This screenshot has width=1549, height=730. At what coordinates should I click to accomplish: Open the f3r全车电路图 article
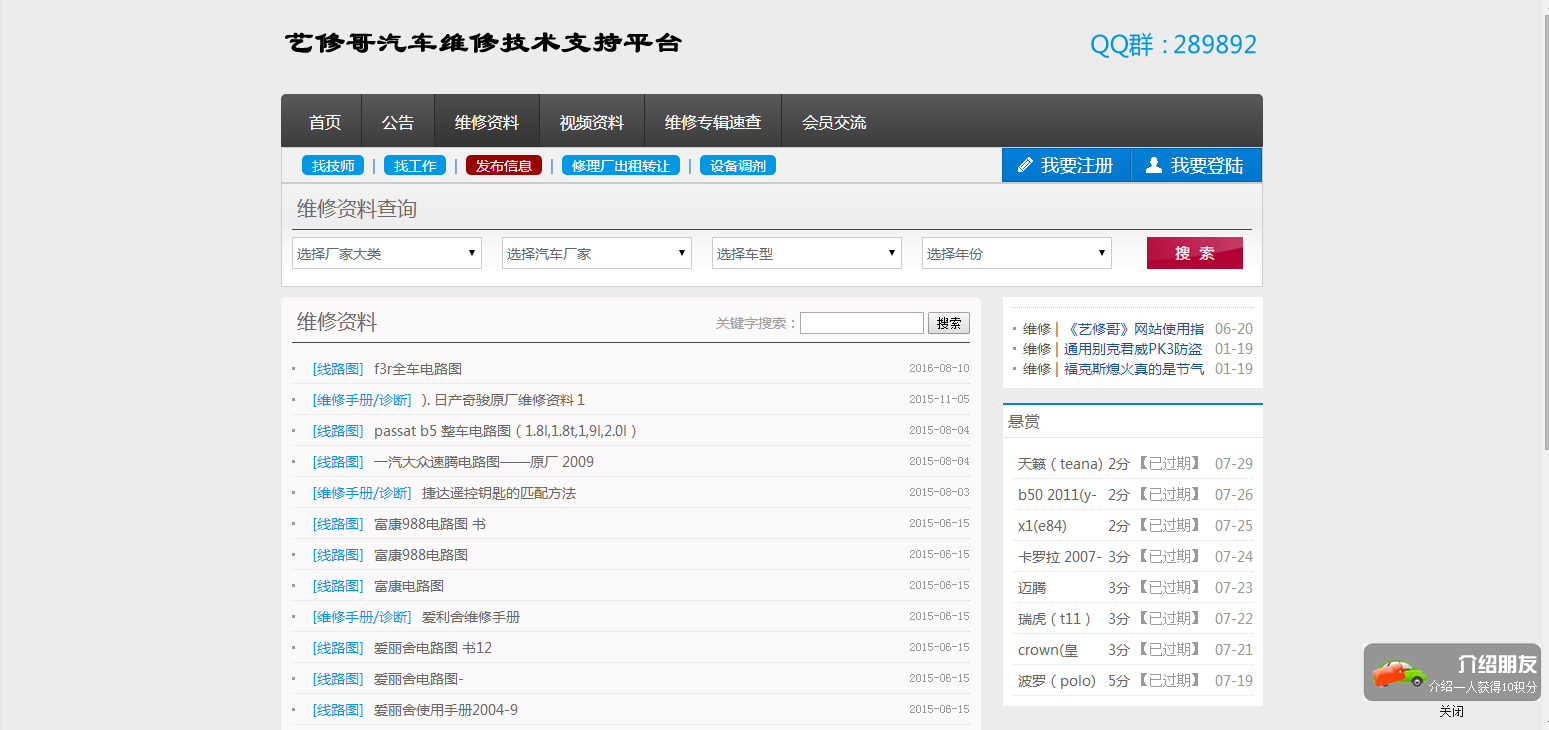418,369
